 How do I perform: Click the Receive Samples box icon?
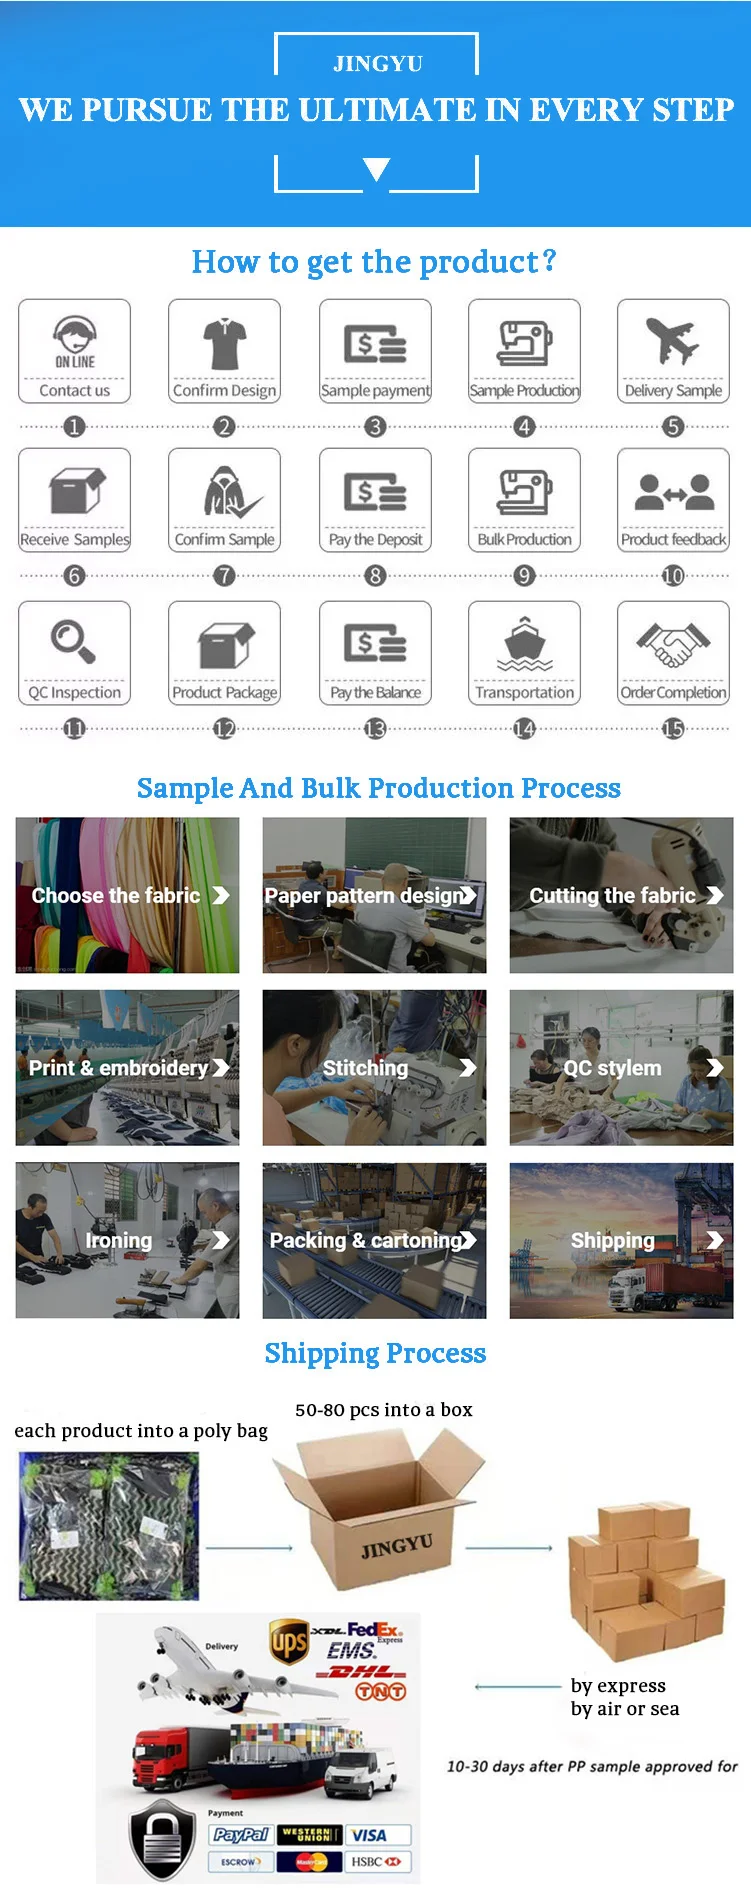click(77, 492)
